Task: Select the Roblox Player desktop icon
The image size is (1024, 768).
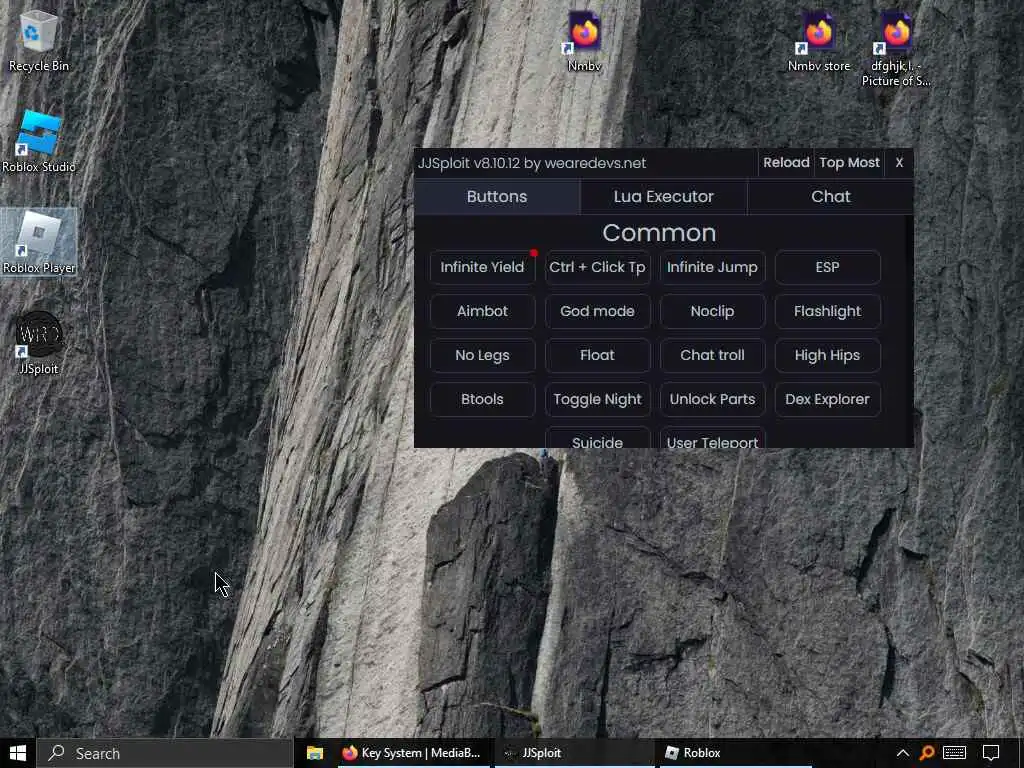Action: 39,242
